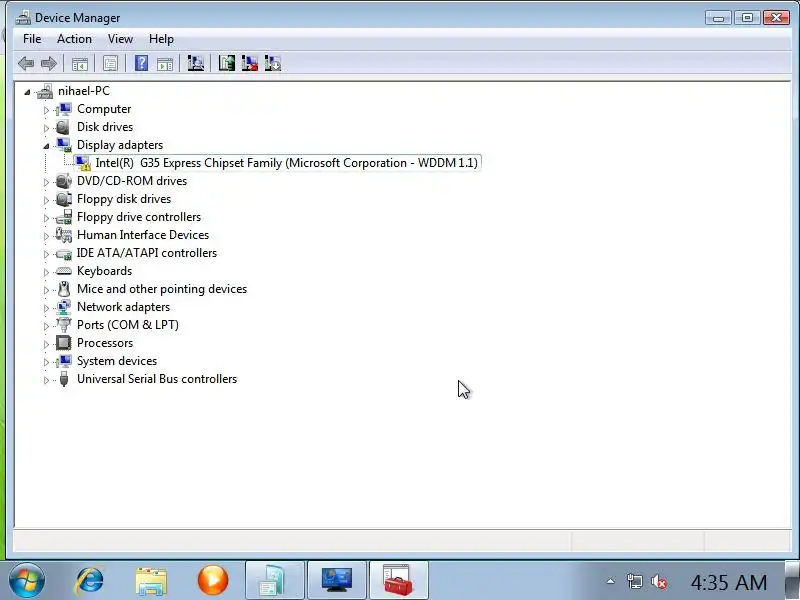Click the Scan for hardware changes icon

(195, 63)
